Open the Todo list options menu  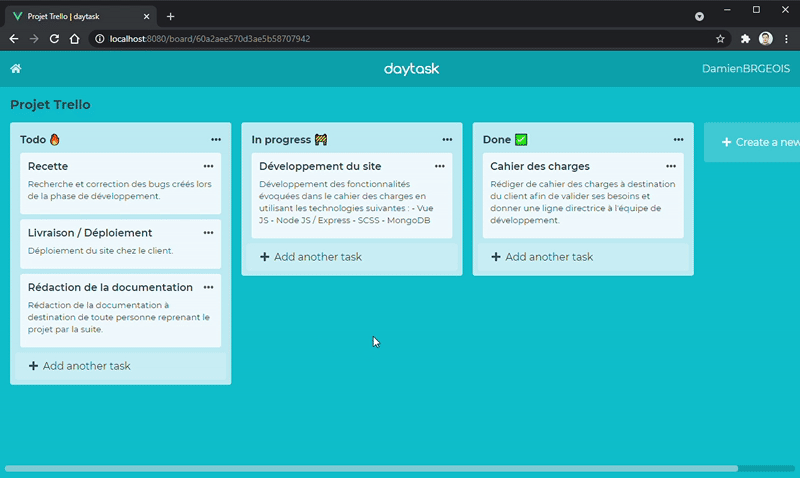[216, 139]
